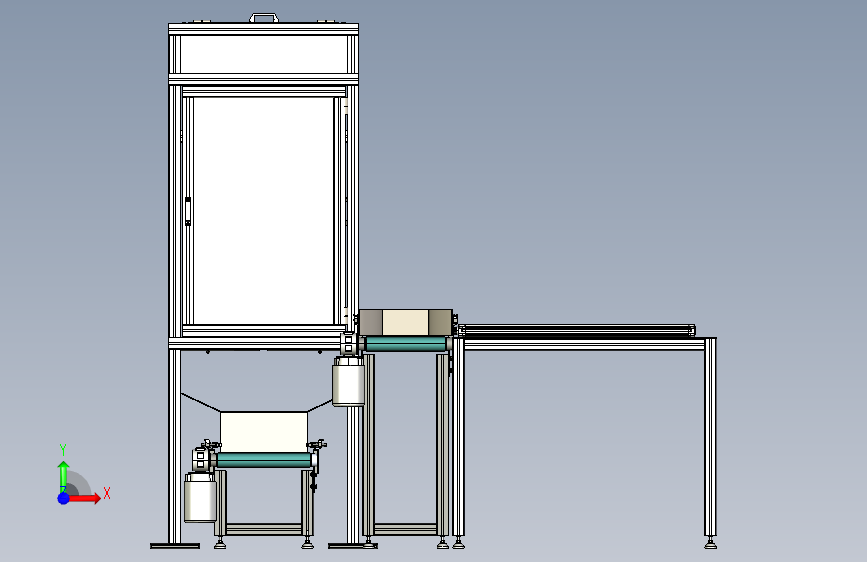Select the cylindrical motor beside lower conveyor
The width and height of the screenshot is (867, 562).
coord(200,497)
